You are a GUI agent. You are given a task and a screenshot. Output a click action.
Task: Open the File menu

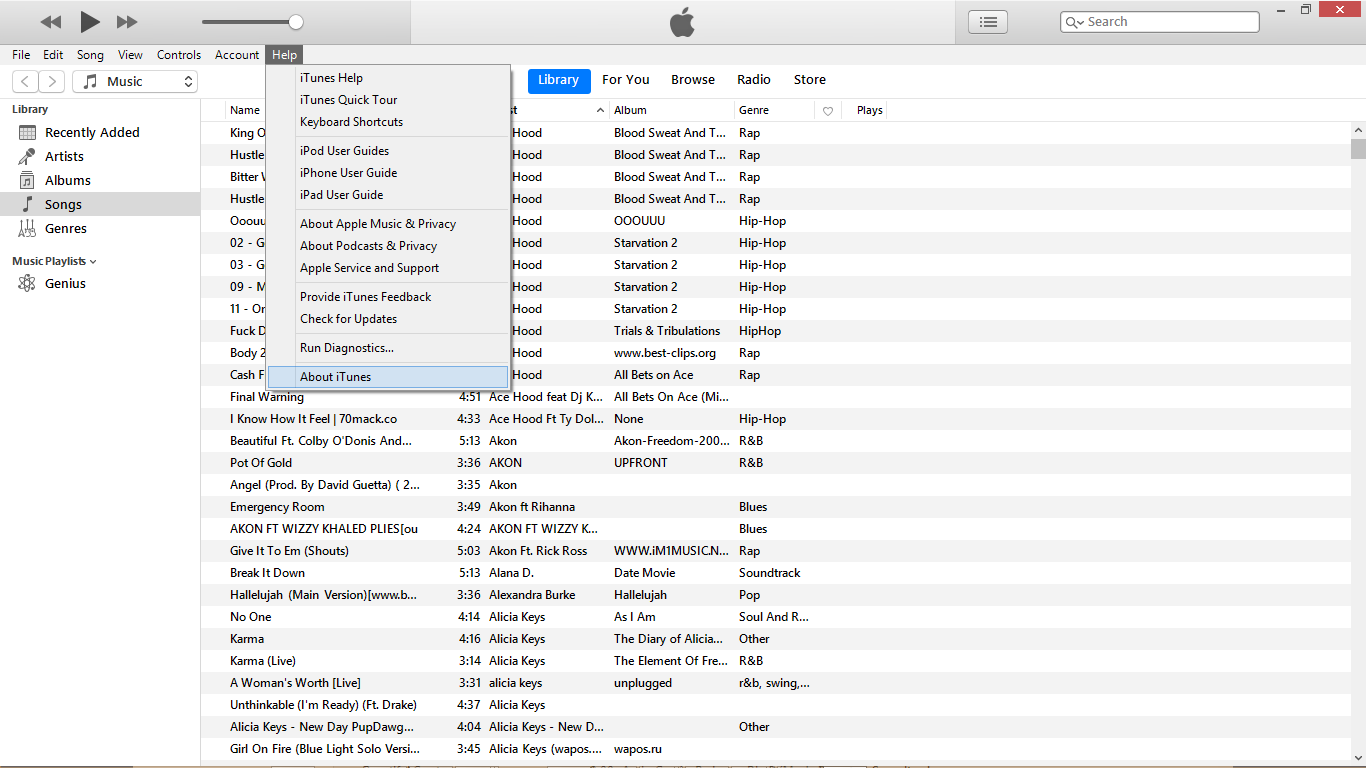click(x=21, y=55)
